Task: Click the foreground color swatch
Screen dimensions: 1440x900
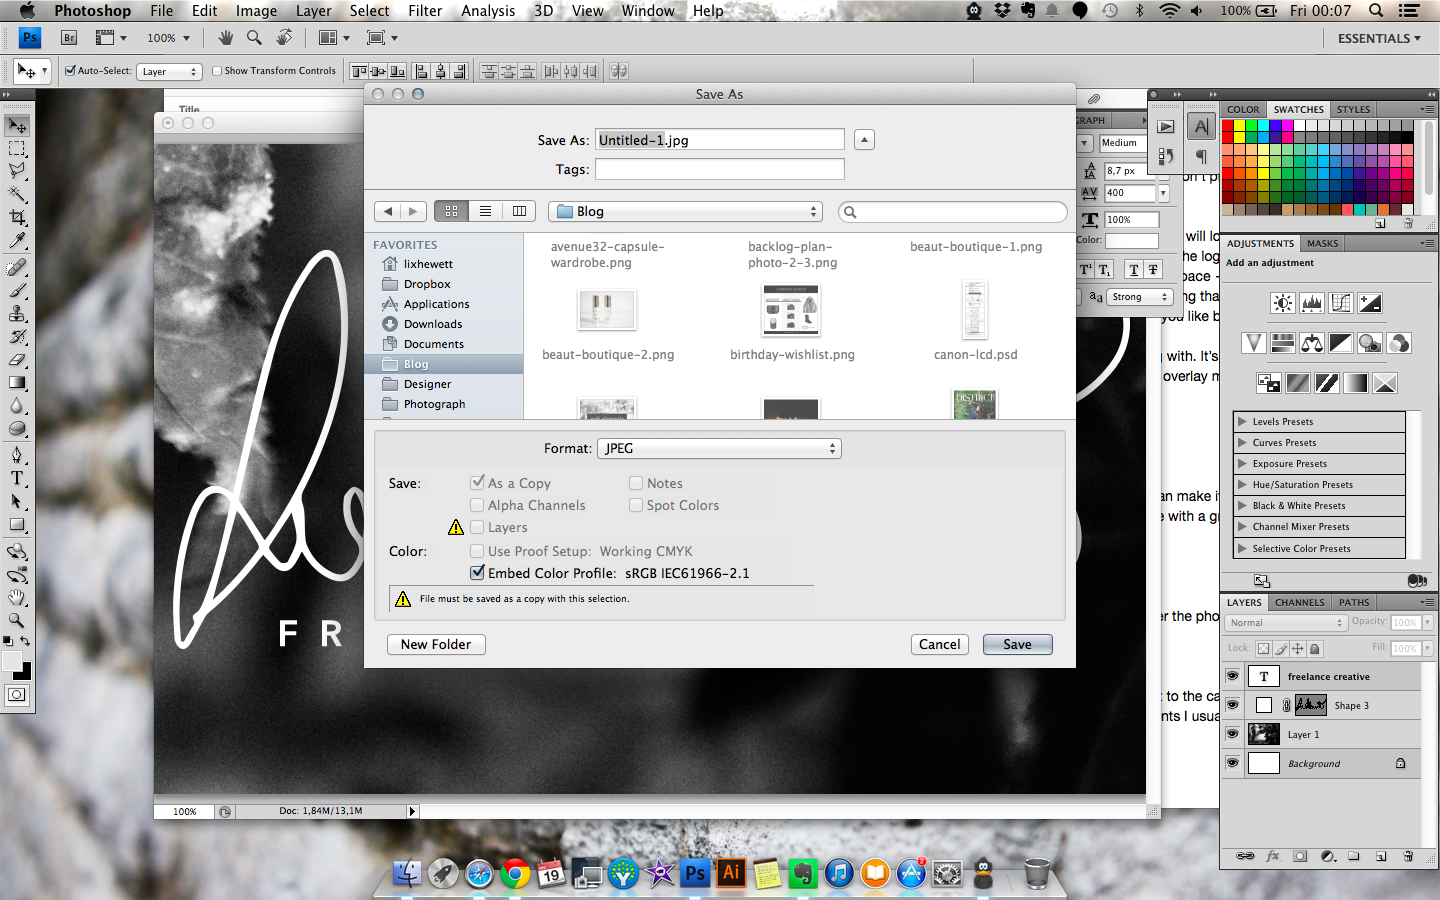Action: coord(11,661)
